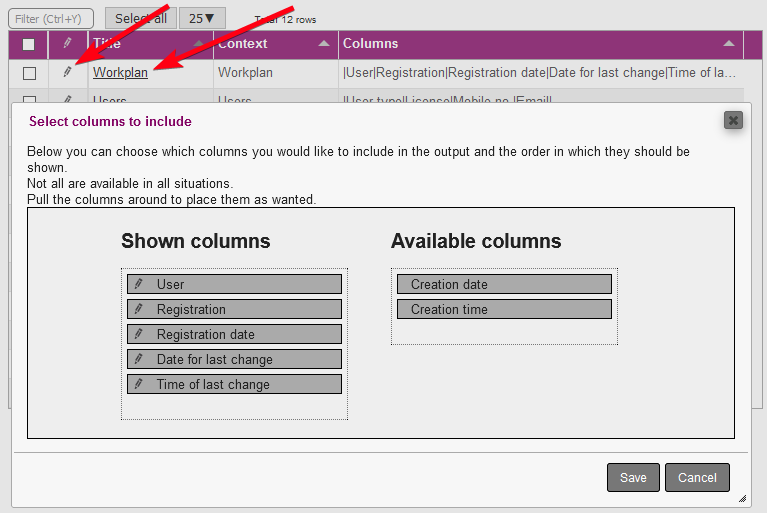The image size is (767, 513).
Task: Check the Workplan row checkbox
Action: click(29, 73)
